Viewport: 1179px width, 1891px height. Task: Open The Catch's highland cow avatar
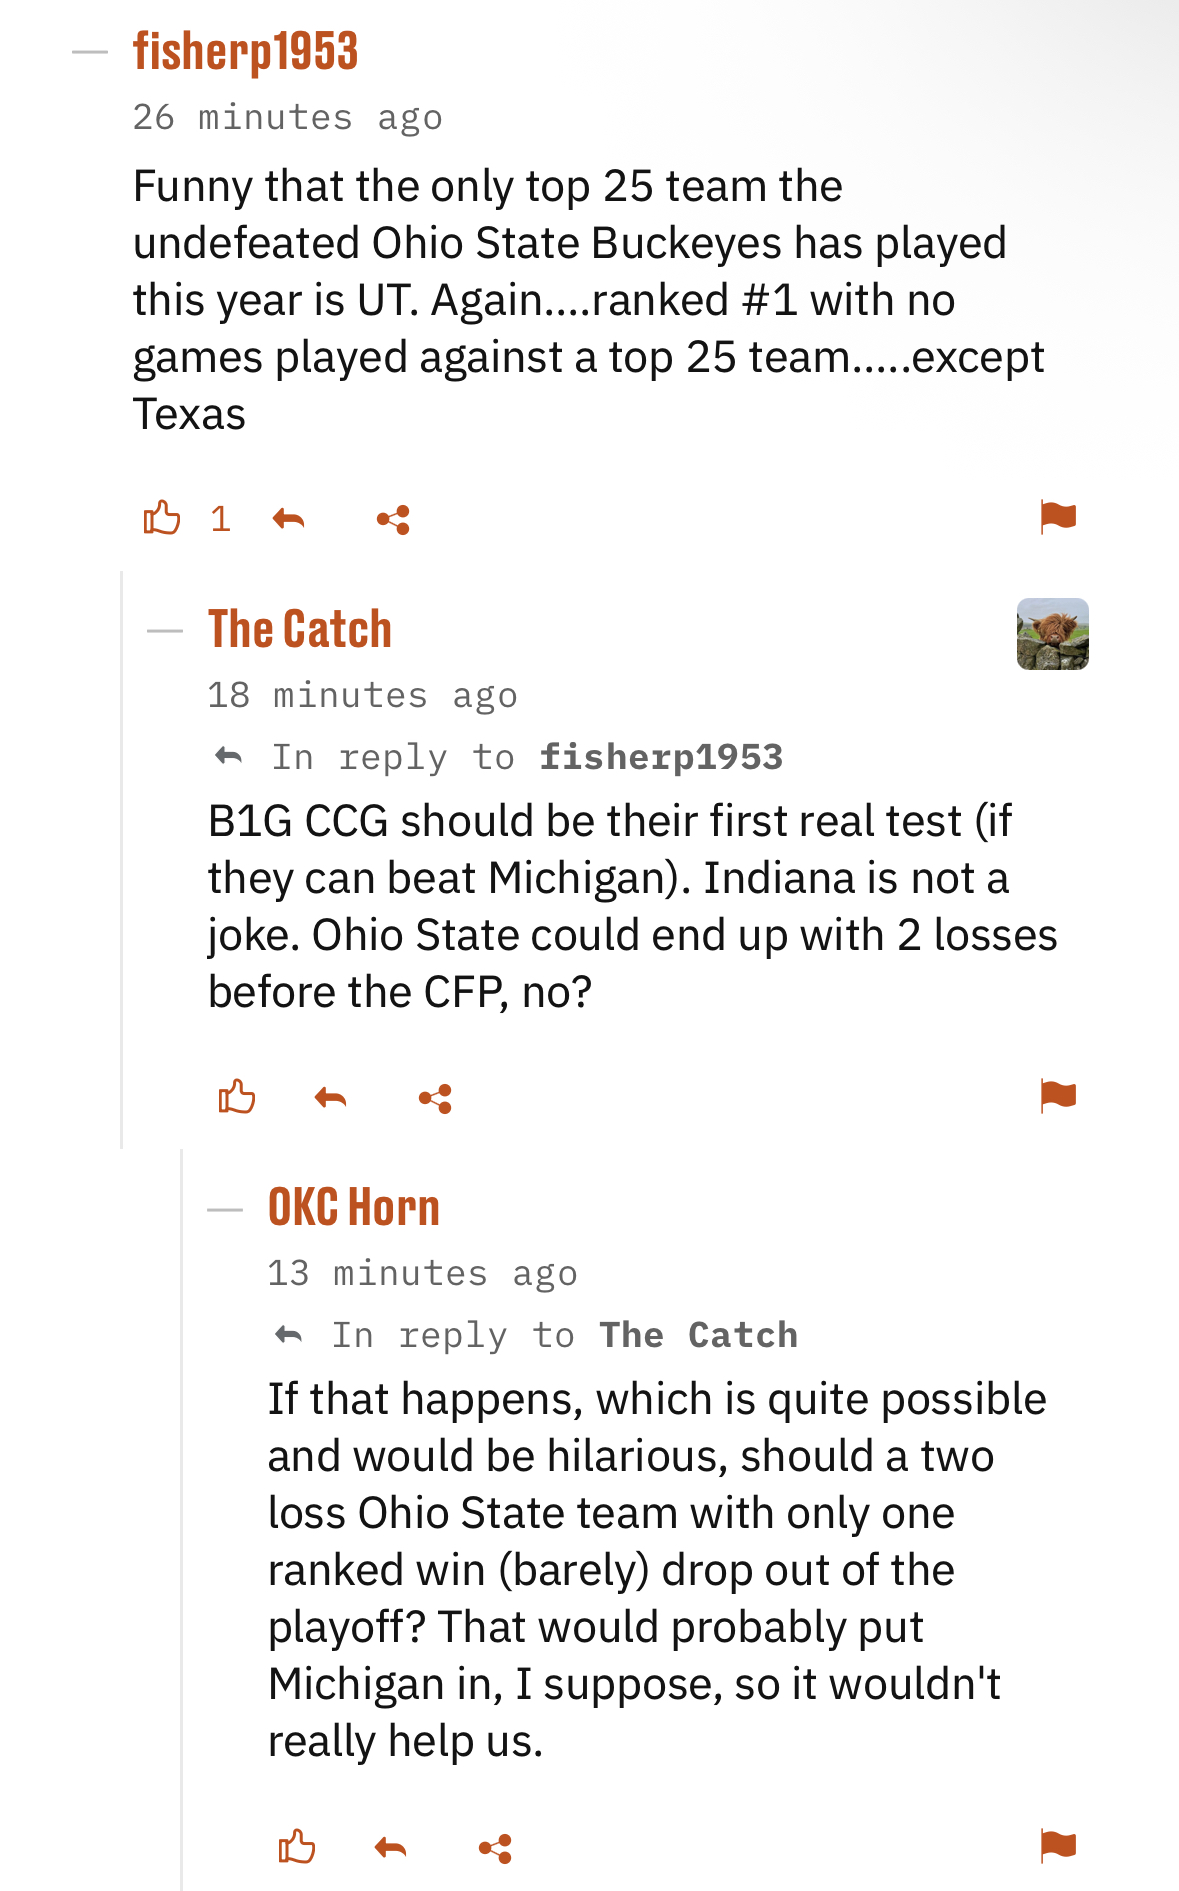(x=1052, y=634)
